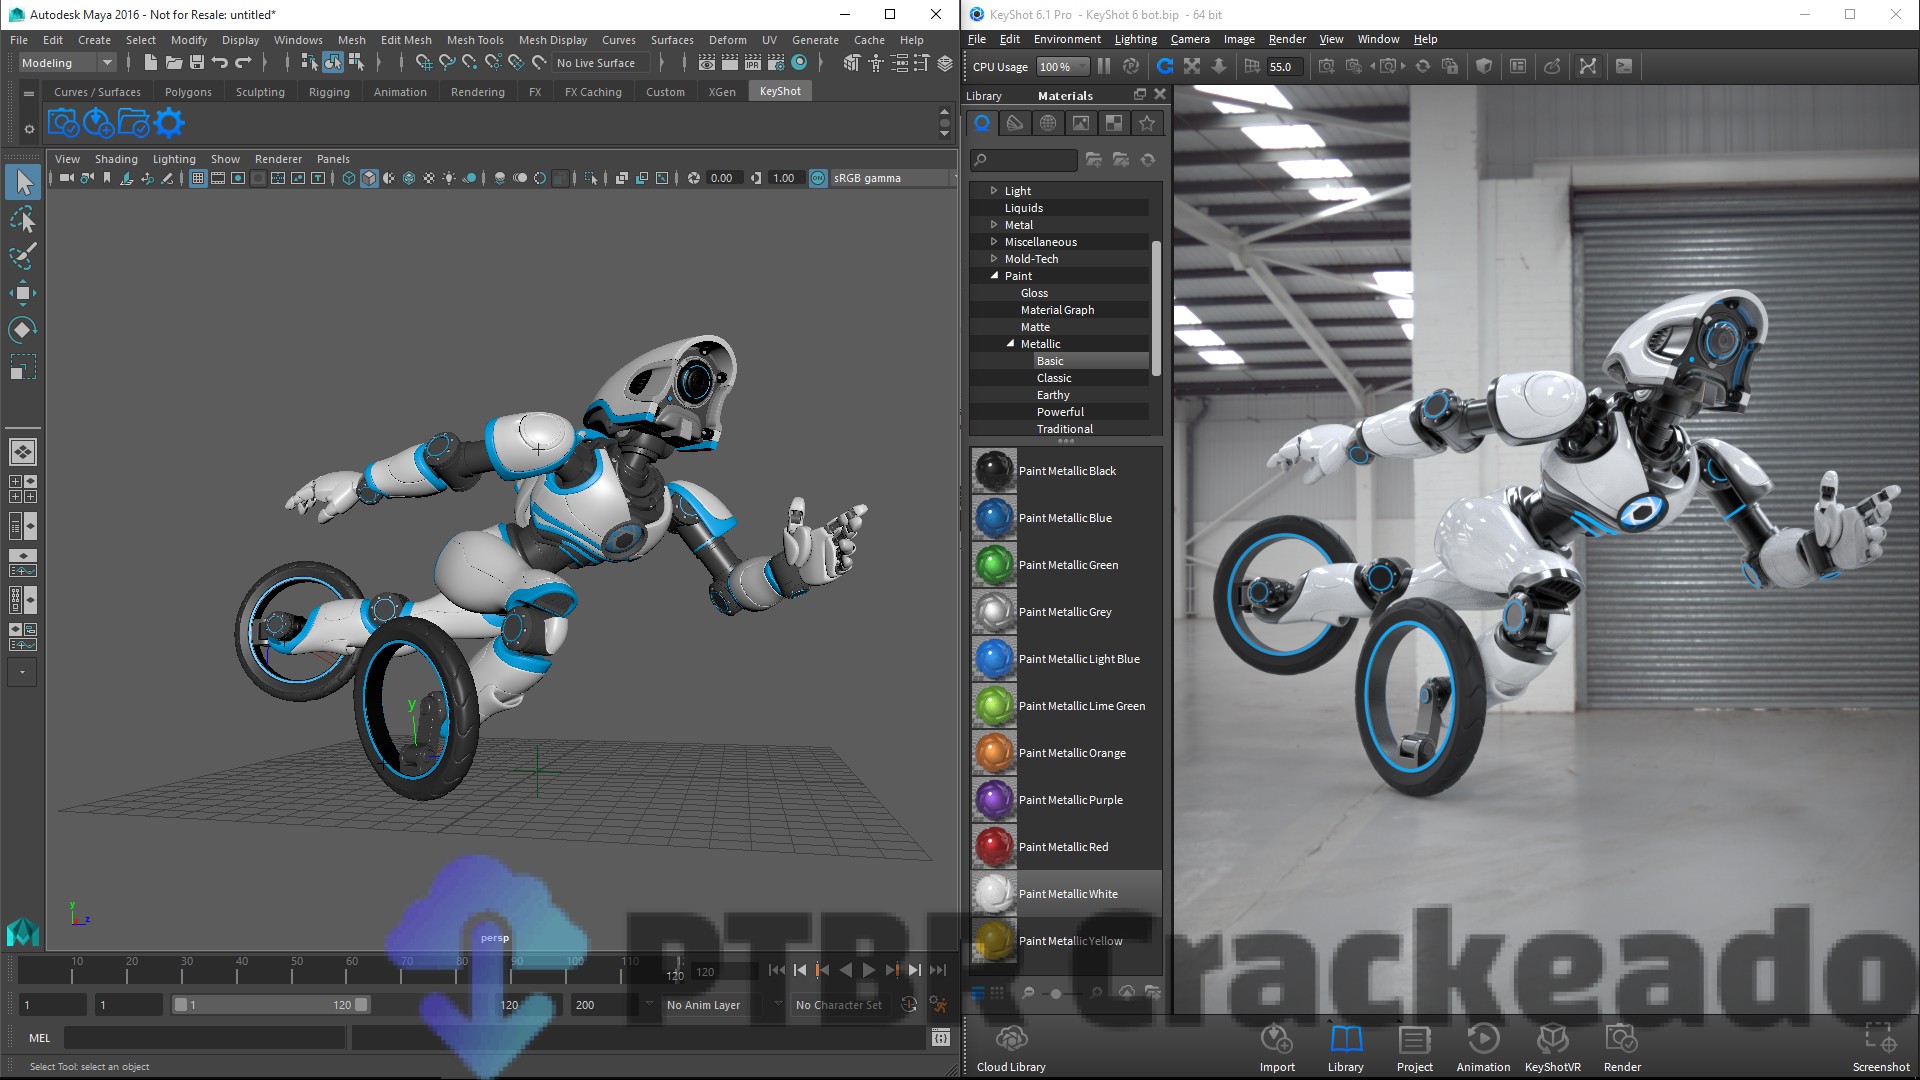
Task: Switch to Sculpting shelf tab
Action: [x=260, y=91]
